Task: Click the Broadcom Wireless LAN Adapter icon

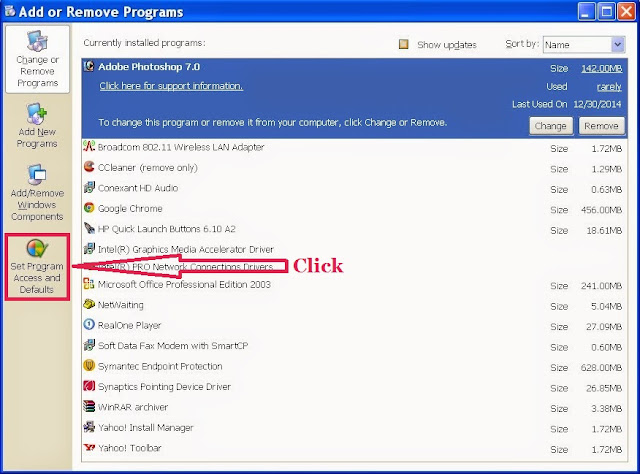Action: [89, 146]
